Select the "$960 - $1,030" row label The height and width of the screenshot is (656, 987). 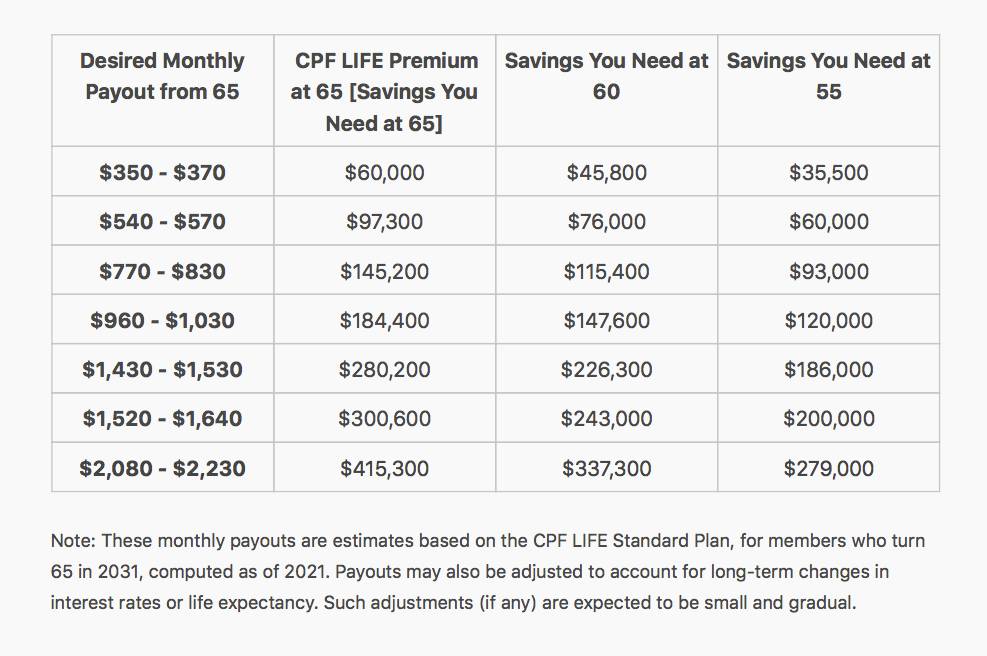[x=162, y=320]
